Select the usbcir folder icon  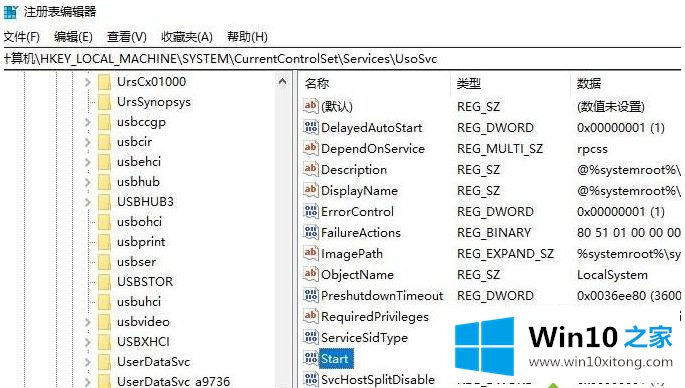[x=104, y=142]
